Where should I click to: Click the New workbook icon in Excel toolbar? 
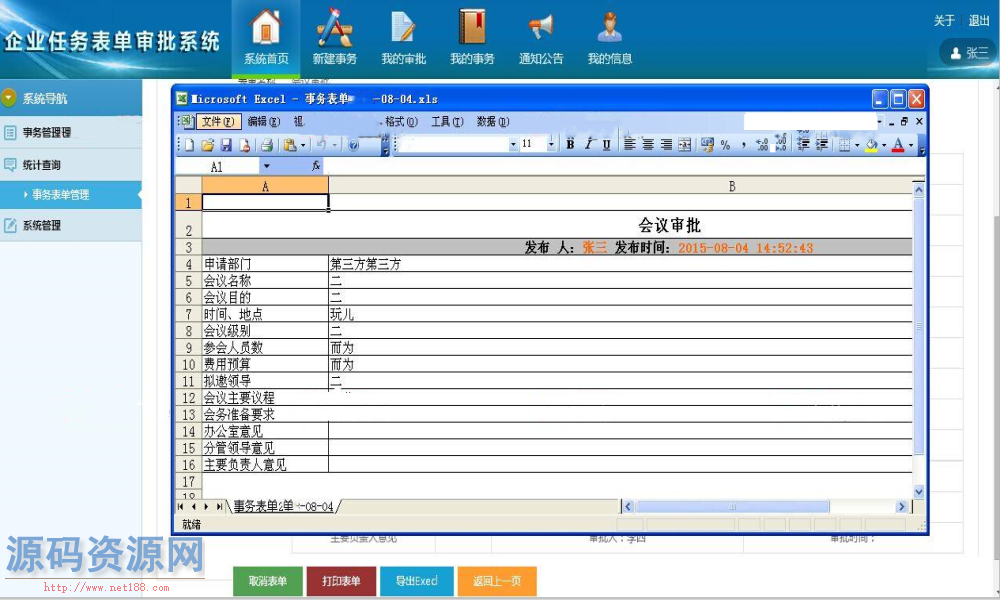(189, 145)
